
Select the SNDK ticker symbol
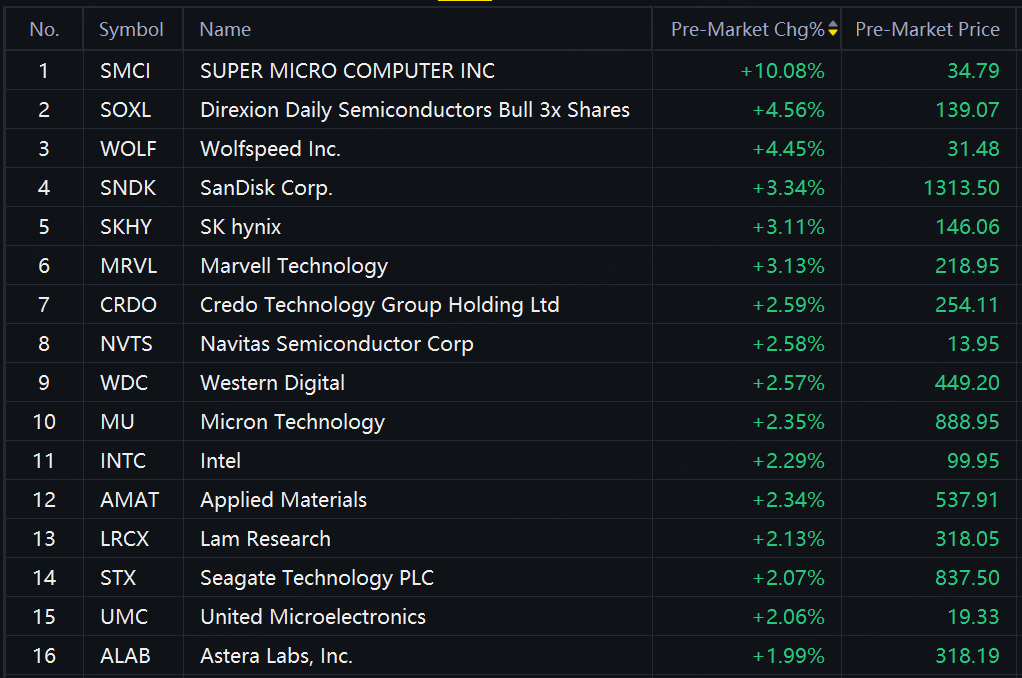pyautogui.click(x=128, y=188)
